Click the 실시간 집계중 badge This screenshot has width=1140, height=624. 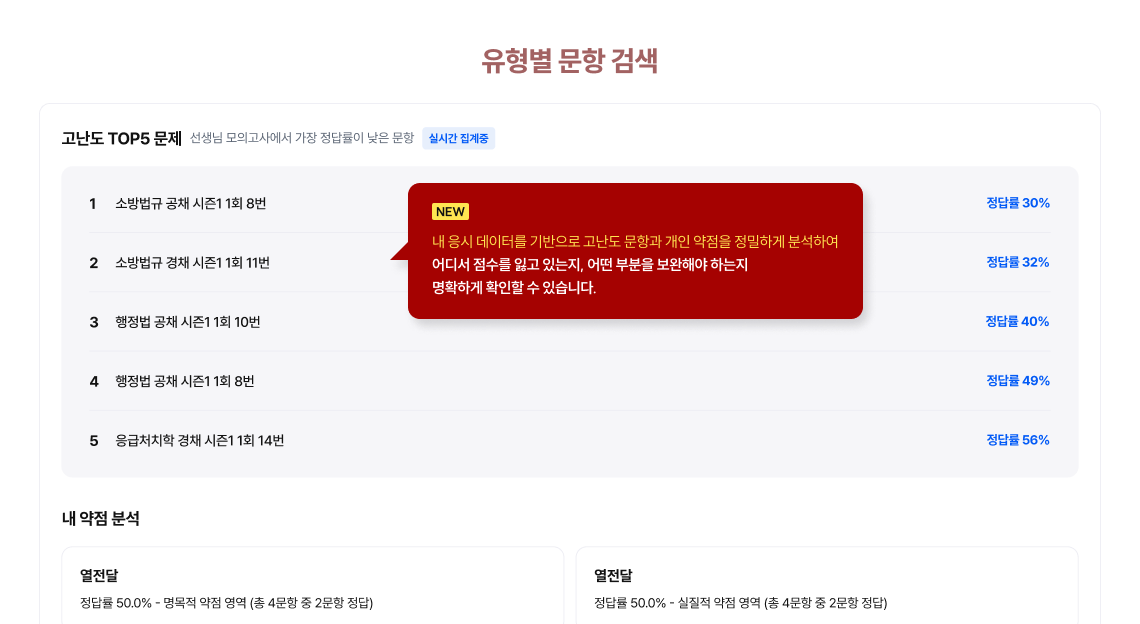point(458,138)
